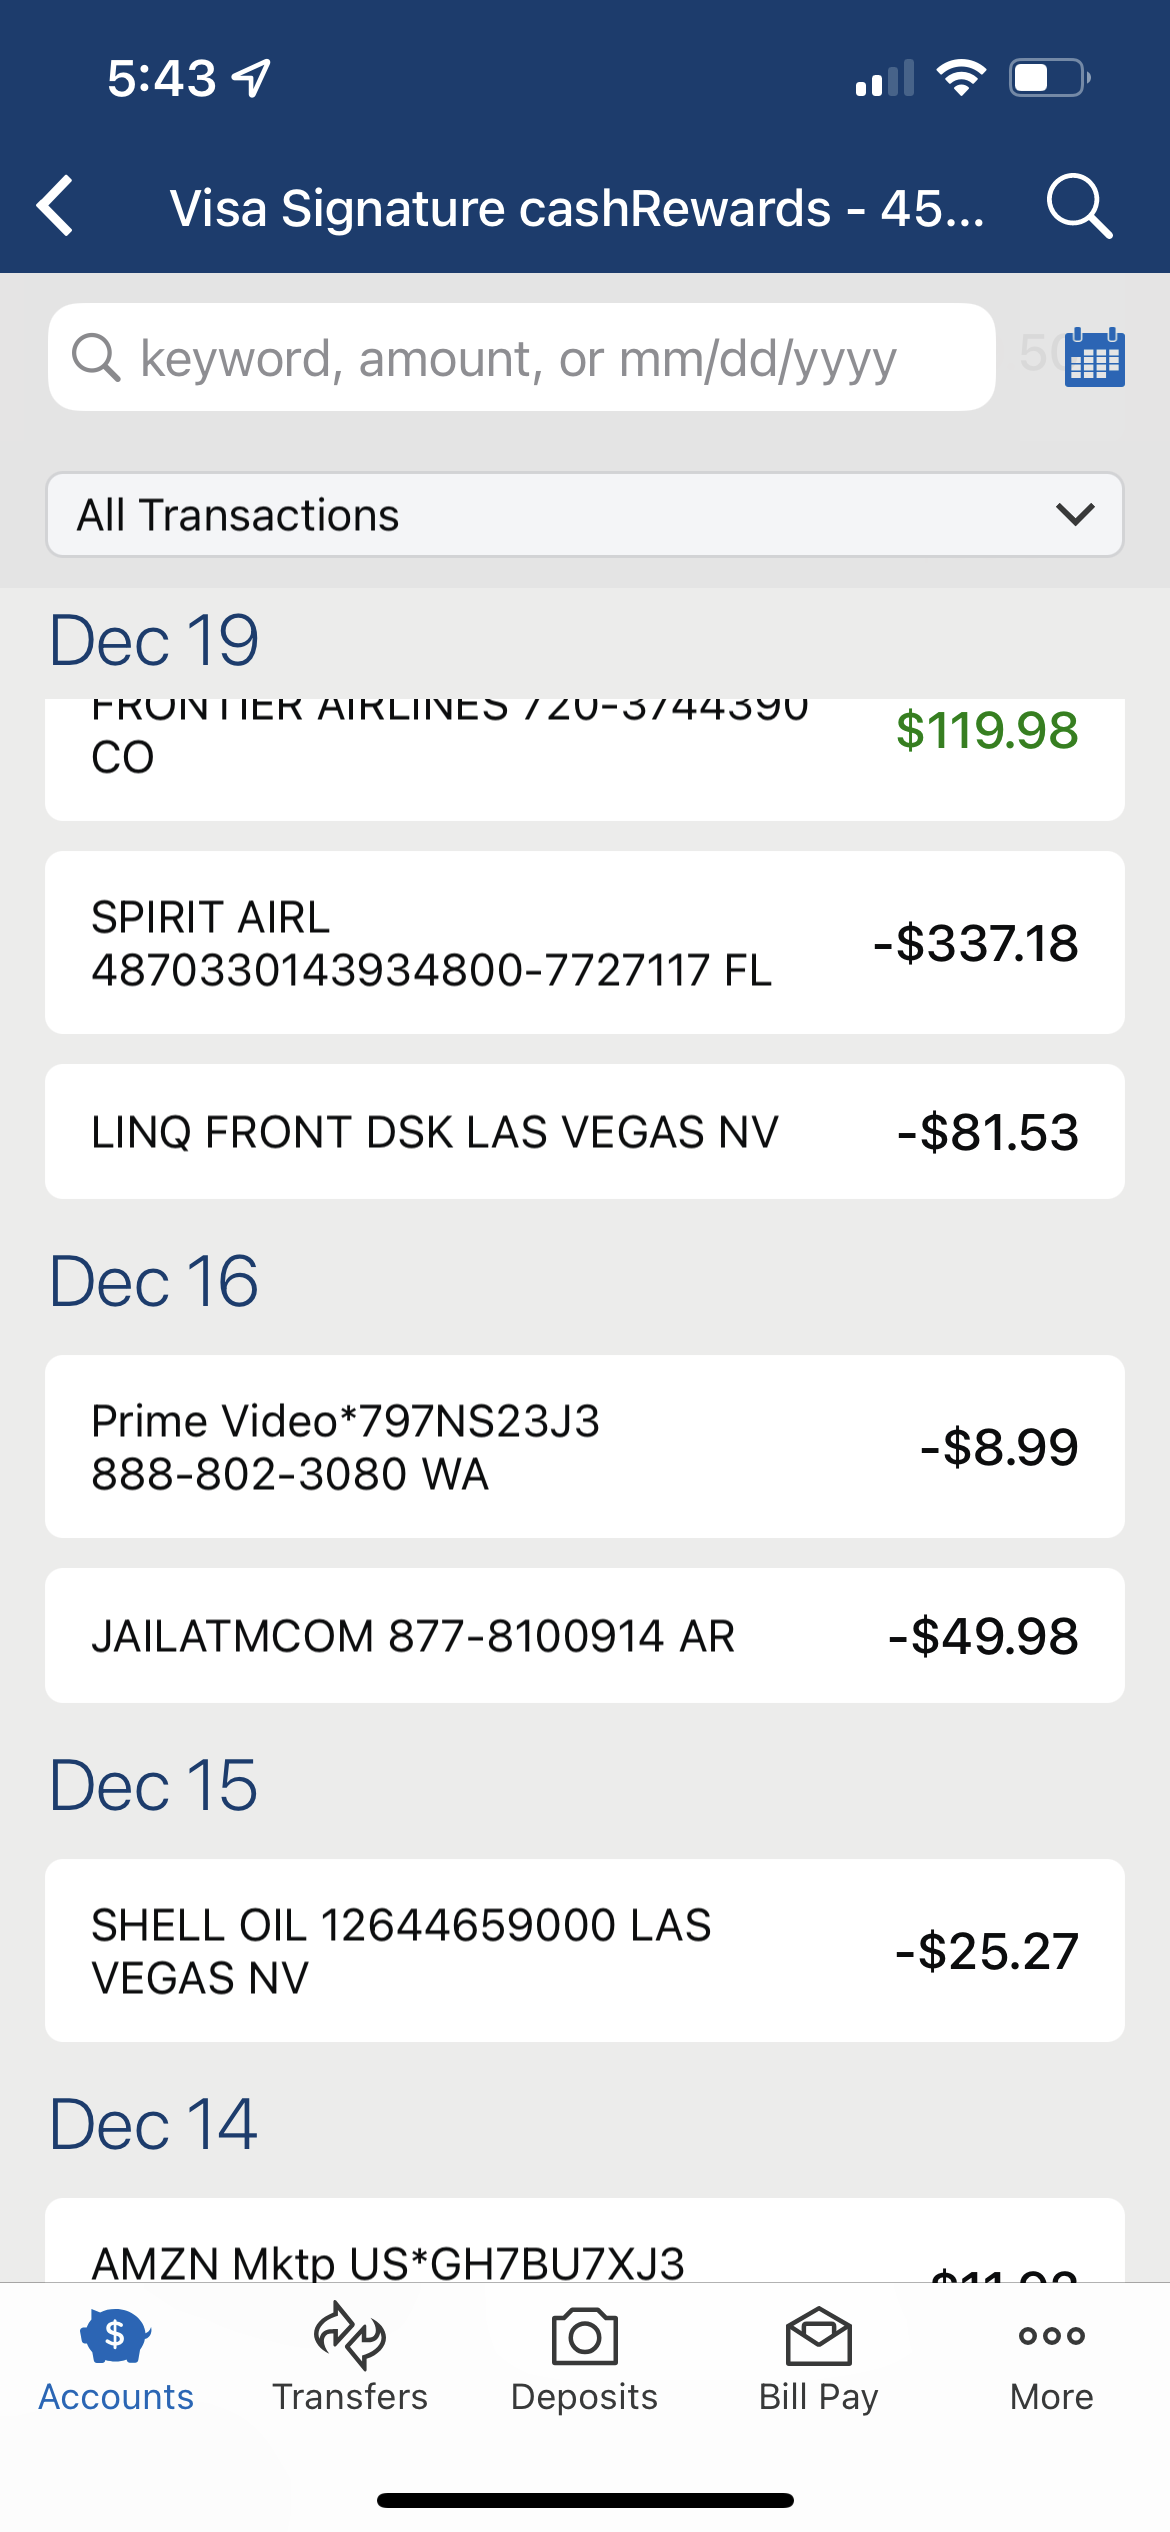Open the calendar date picker icon
1170x2532 pixels.
click(x=1094, y=357)
